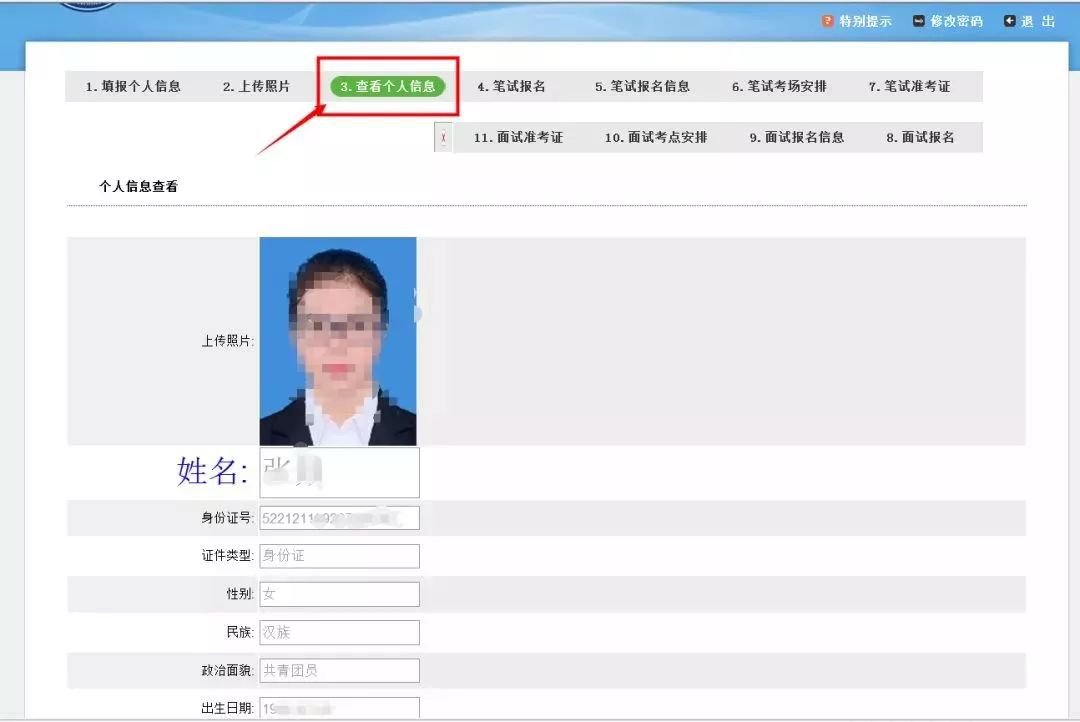This screenshot has height=722, width=1080.
Task: Open 11.面试准考证 tab
Action: [x=518, y=138]
